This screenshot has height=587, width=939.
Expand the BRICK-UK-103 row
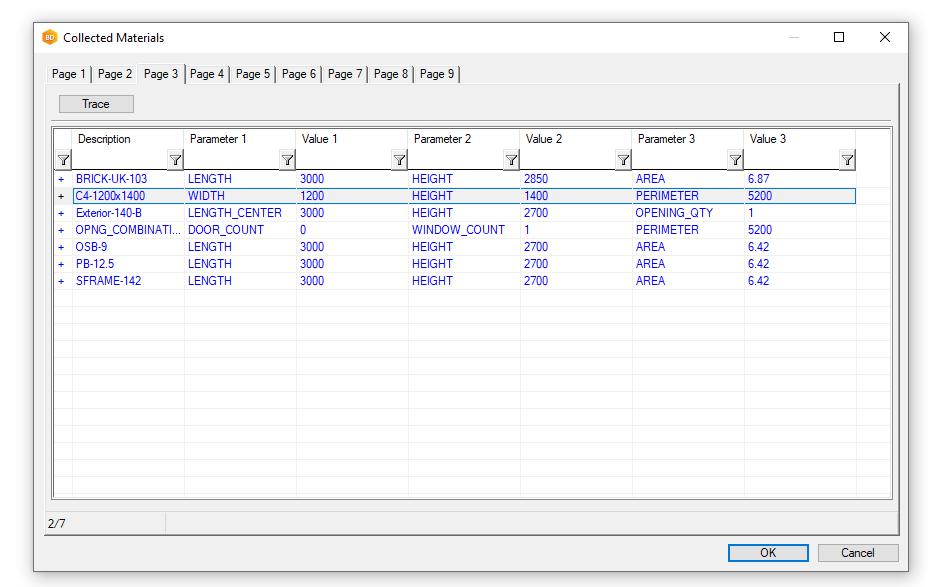62,179
